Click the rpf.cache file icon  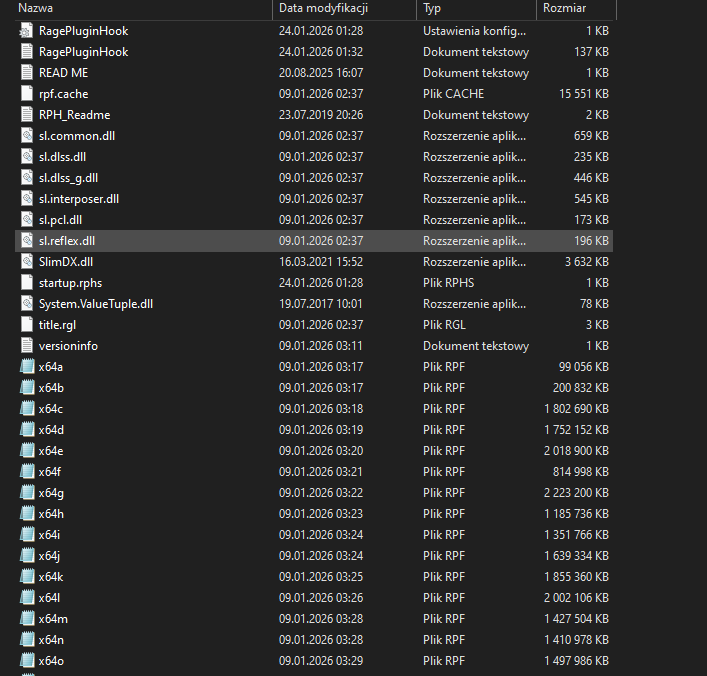27,94
